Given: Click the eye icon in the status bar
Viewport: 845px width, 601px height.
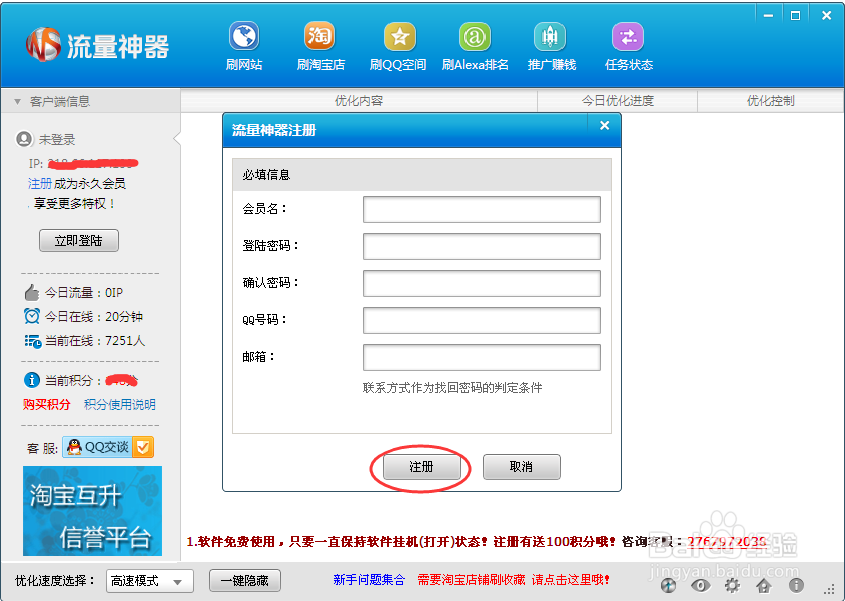Looking at the screenshot, I should point(700,586).
